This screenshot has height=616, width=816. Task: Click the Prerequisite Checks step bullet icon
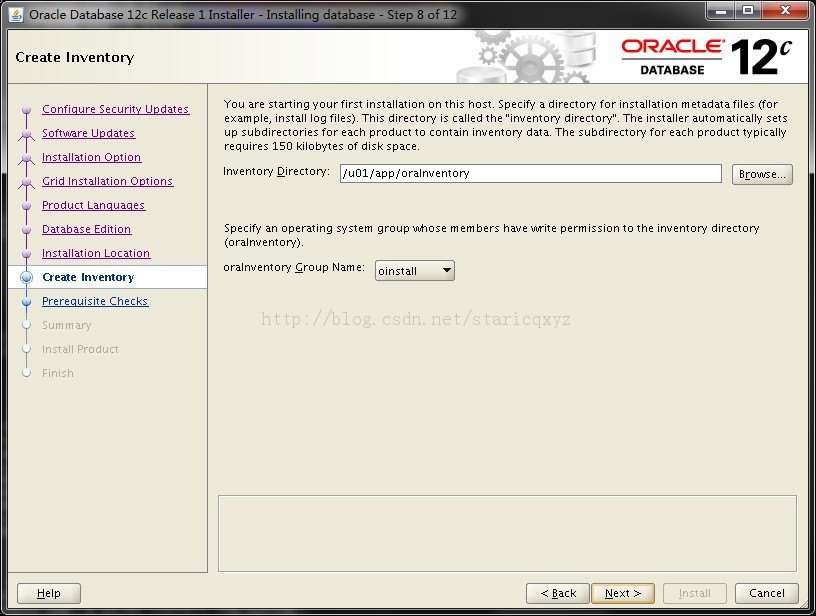click(27, 301)
